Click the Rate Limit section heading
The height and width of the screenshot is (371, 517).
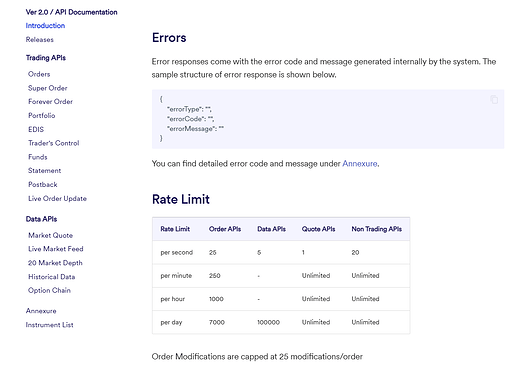tap(181, 199)
